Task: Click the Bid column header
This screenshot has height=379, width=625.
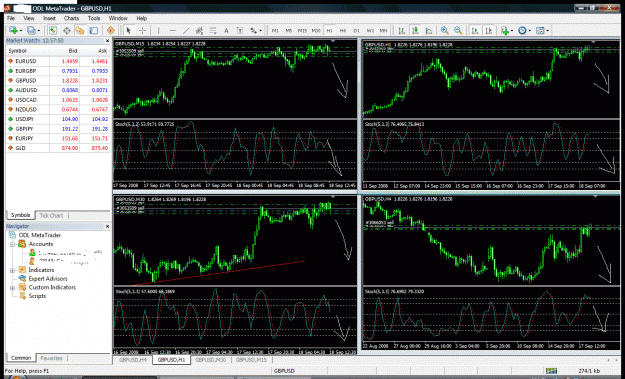Action: click(73, 51)
